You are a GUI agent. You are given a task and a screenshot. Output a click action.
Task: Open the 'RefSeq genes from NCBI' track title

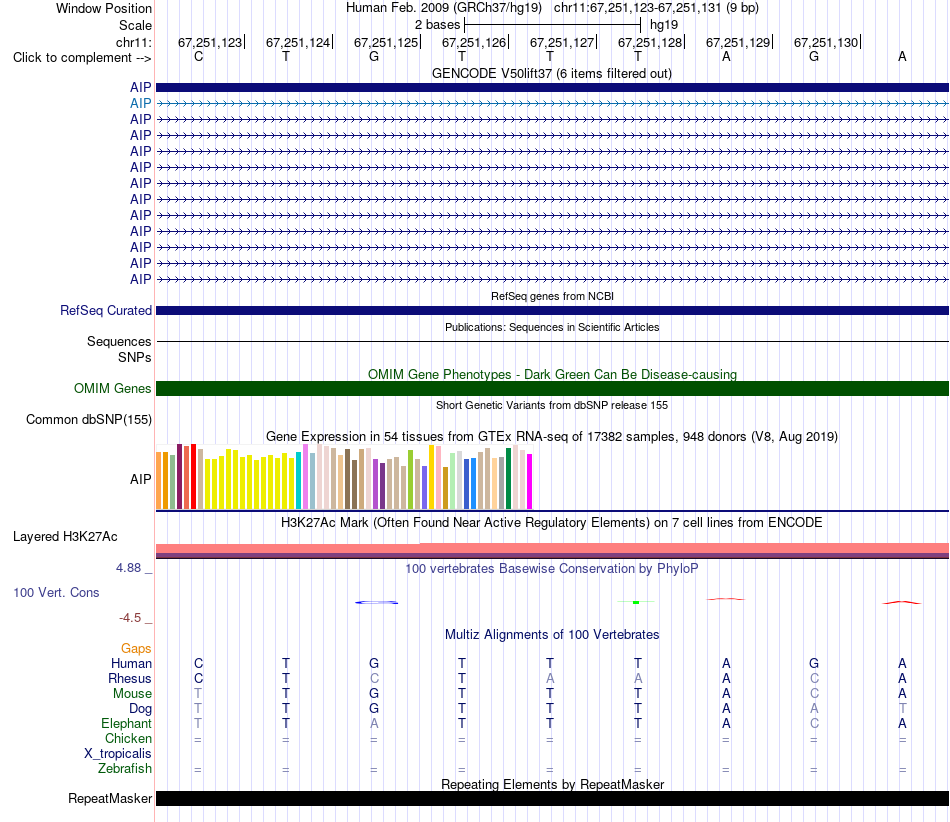[552, 296]
